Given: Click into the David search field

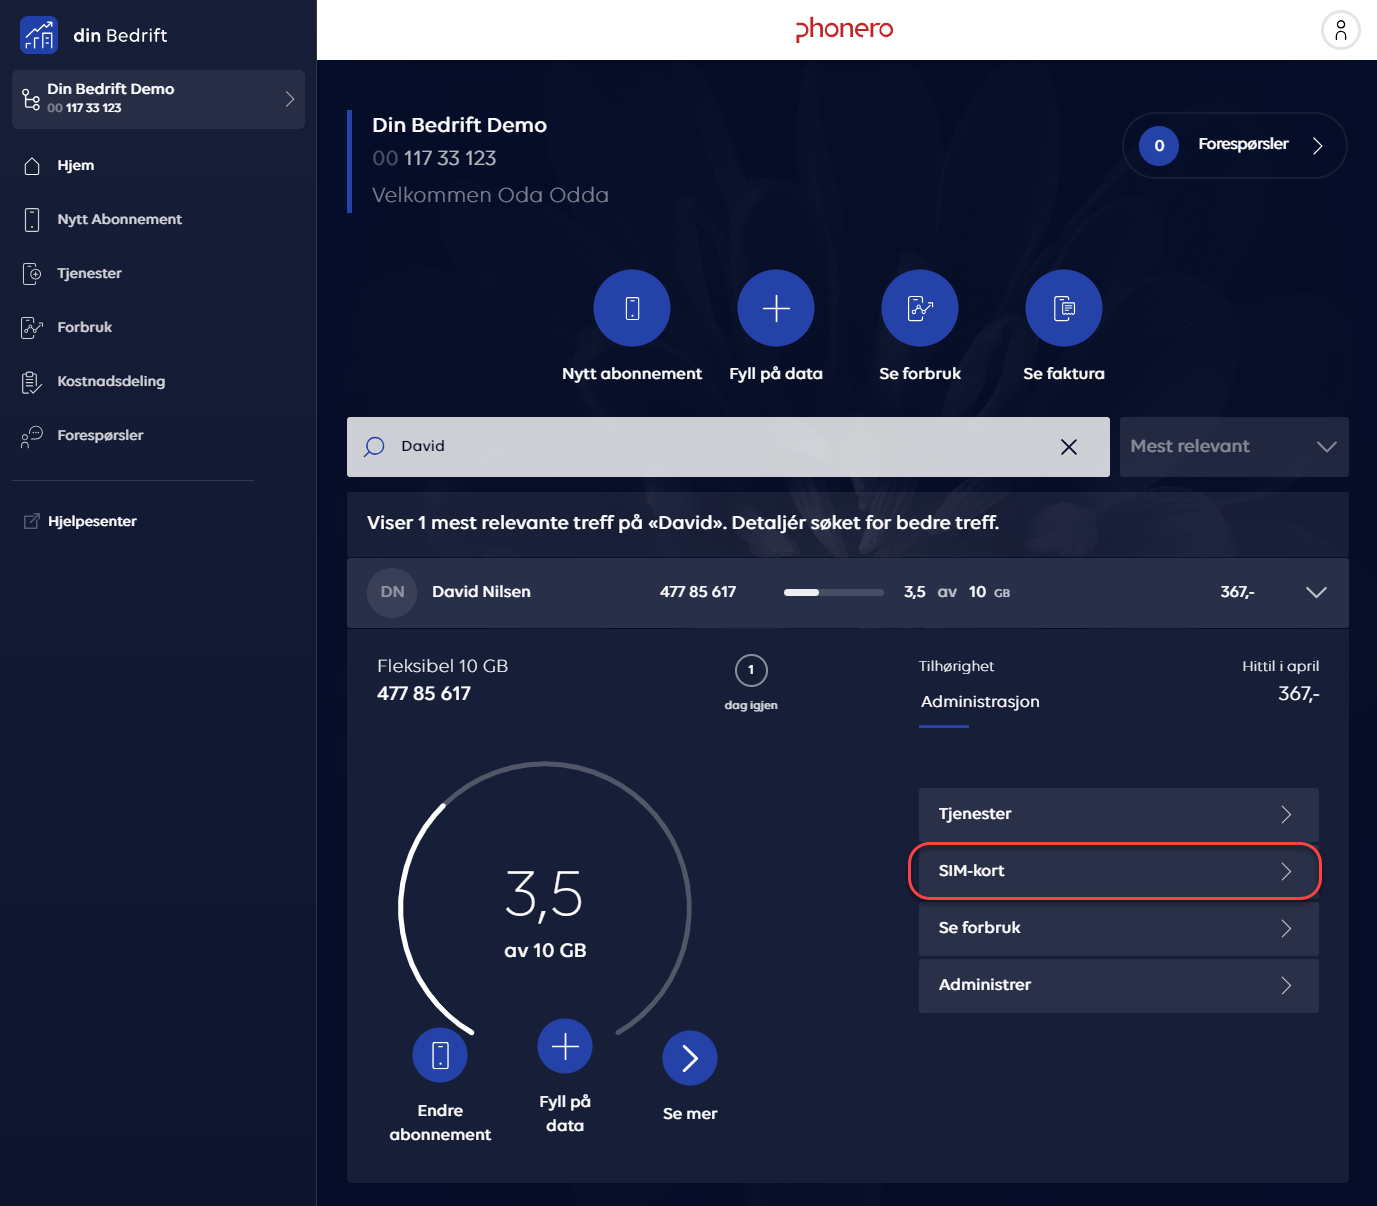Looking at the screenshot, I should pyautogui.click(x=728, y=447).
